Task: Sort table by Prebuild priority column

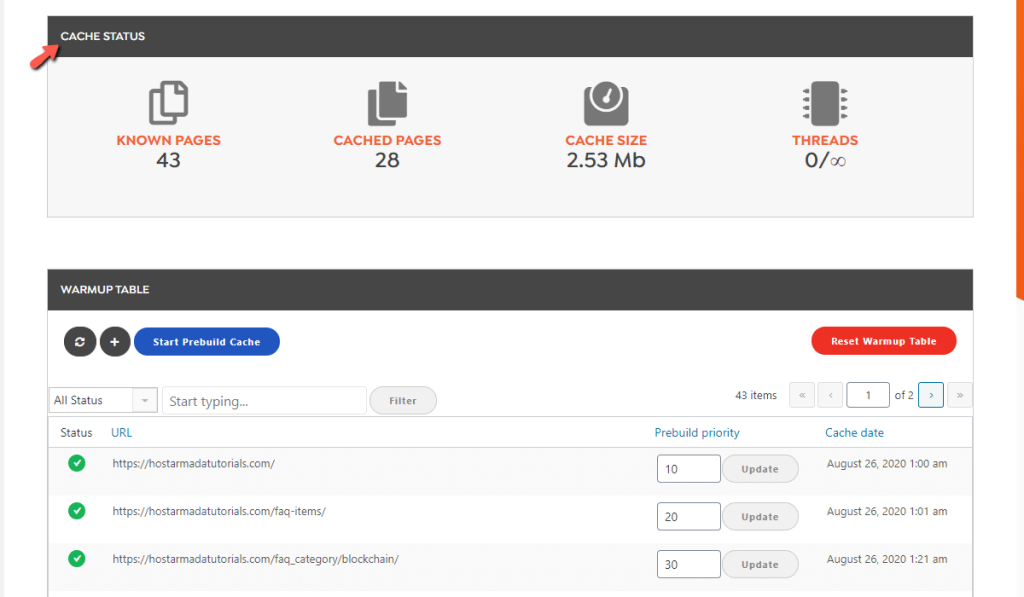Action: pos(697,432)
